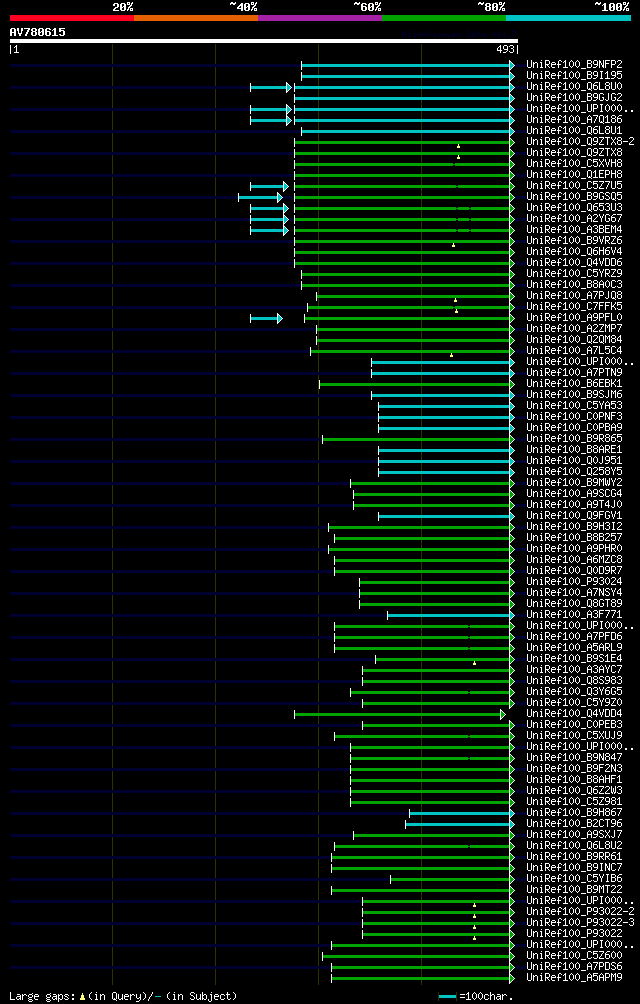Click the white query sequence bar
Image resolution: width=640 pixels, height=1004 pixels.
(x=264, y=41)
